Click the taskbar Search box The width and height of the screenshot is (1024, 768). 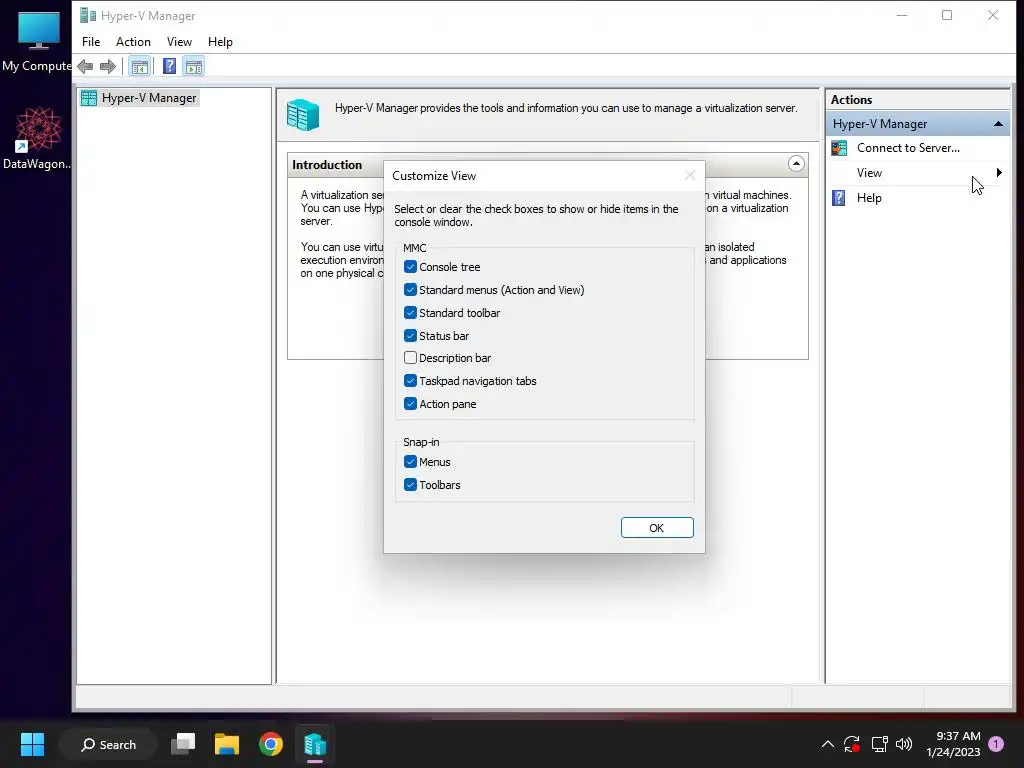coord(108,744)
